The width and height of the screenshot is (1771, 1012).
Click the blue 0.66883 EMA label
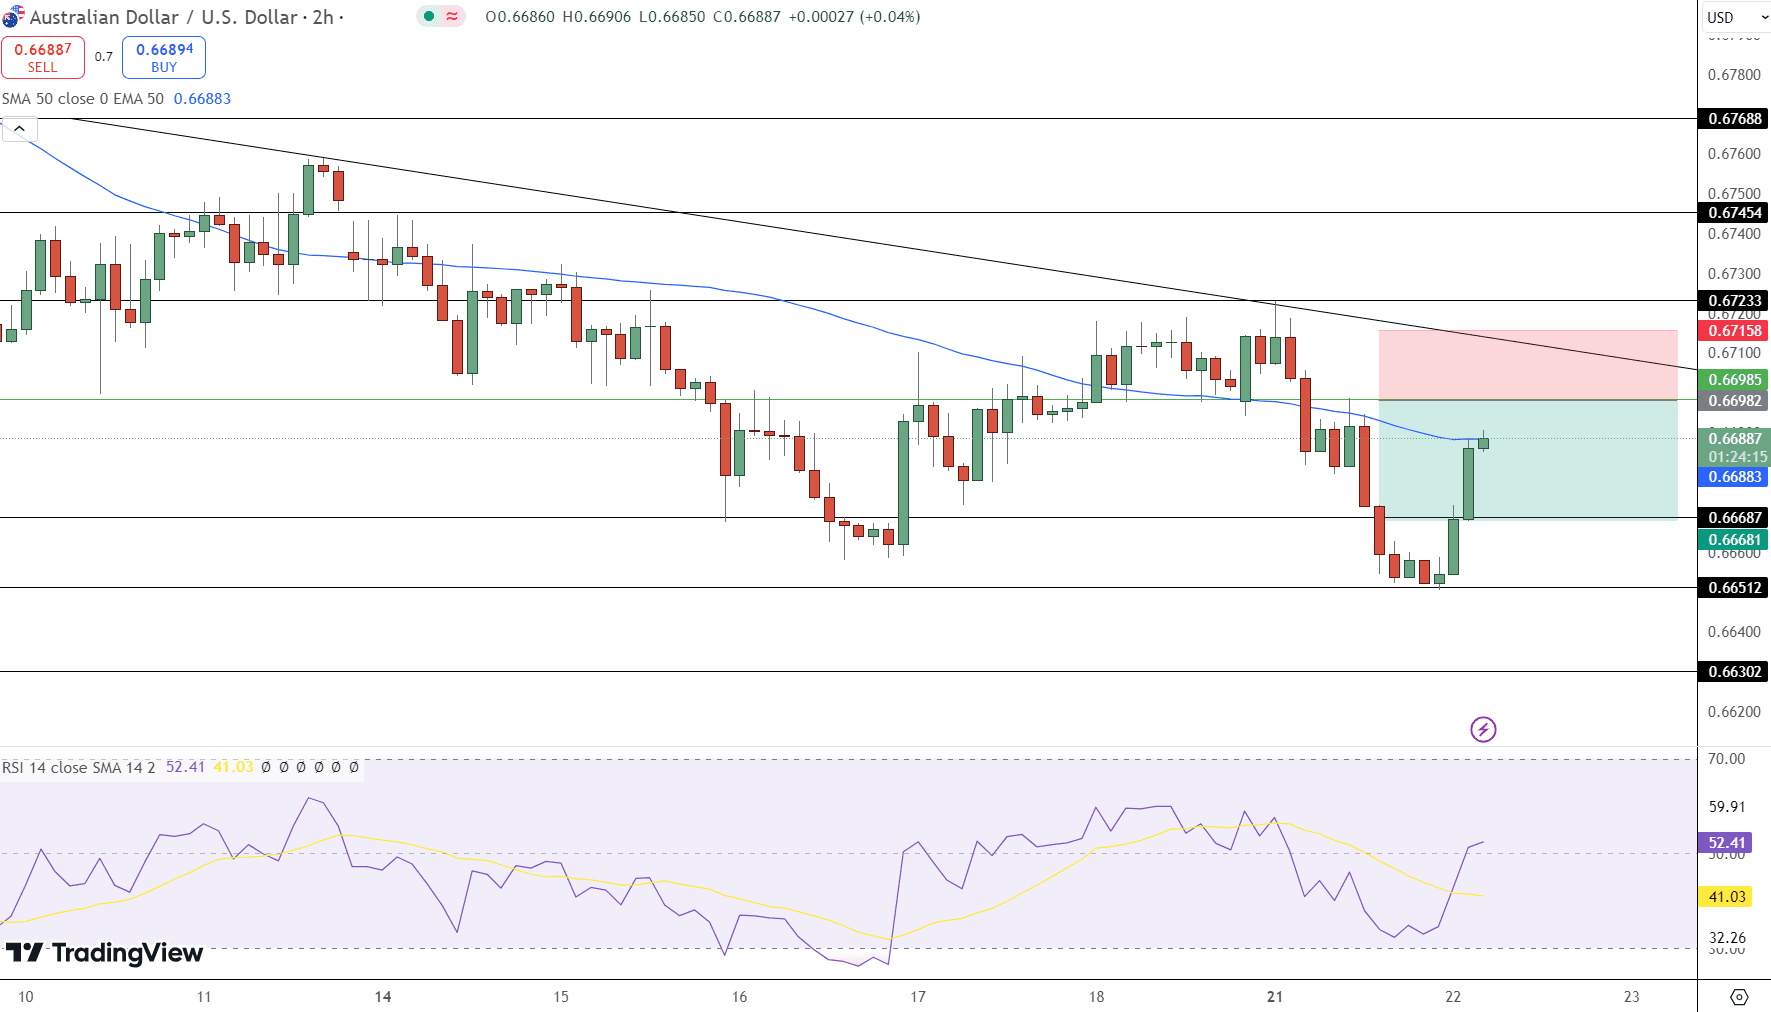click(1734, 477)
